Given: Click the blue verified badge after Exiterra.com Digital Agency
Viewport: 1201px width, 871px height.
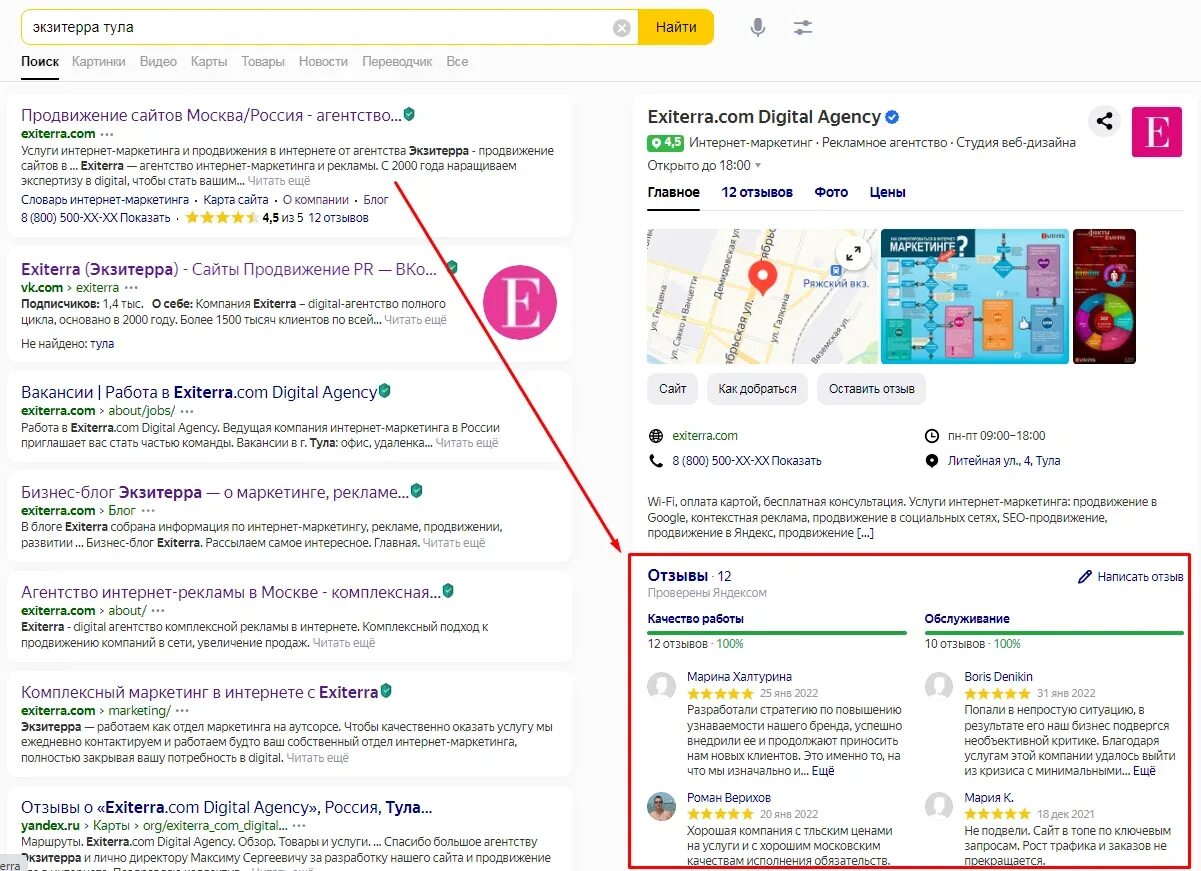Looking at the screenshot, I should click(892, 117).
